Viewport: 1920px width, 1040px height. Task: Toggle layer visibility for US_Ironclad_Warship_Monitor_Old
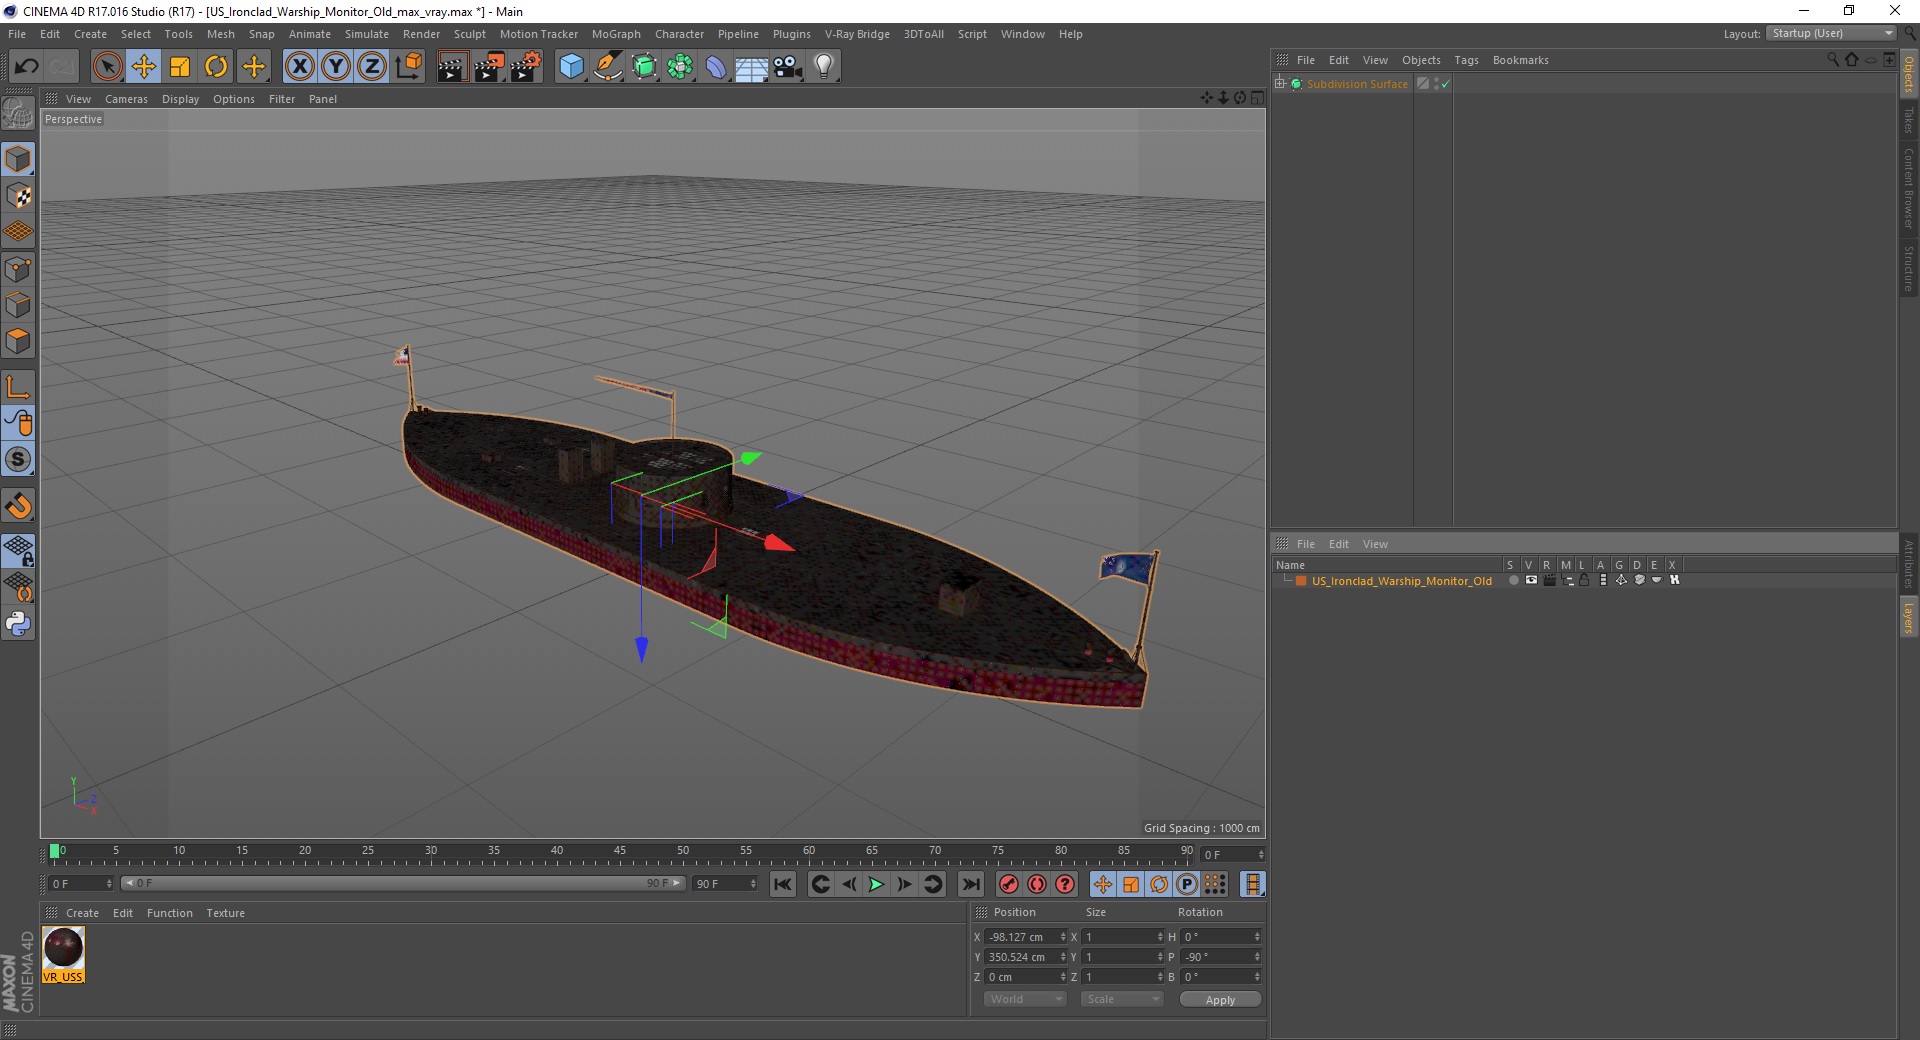coord(1531,580)
